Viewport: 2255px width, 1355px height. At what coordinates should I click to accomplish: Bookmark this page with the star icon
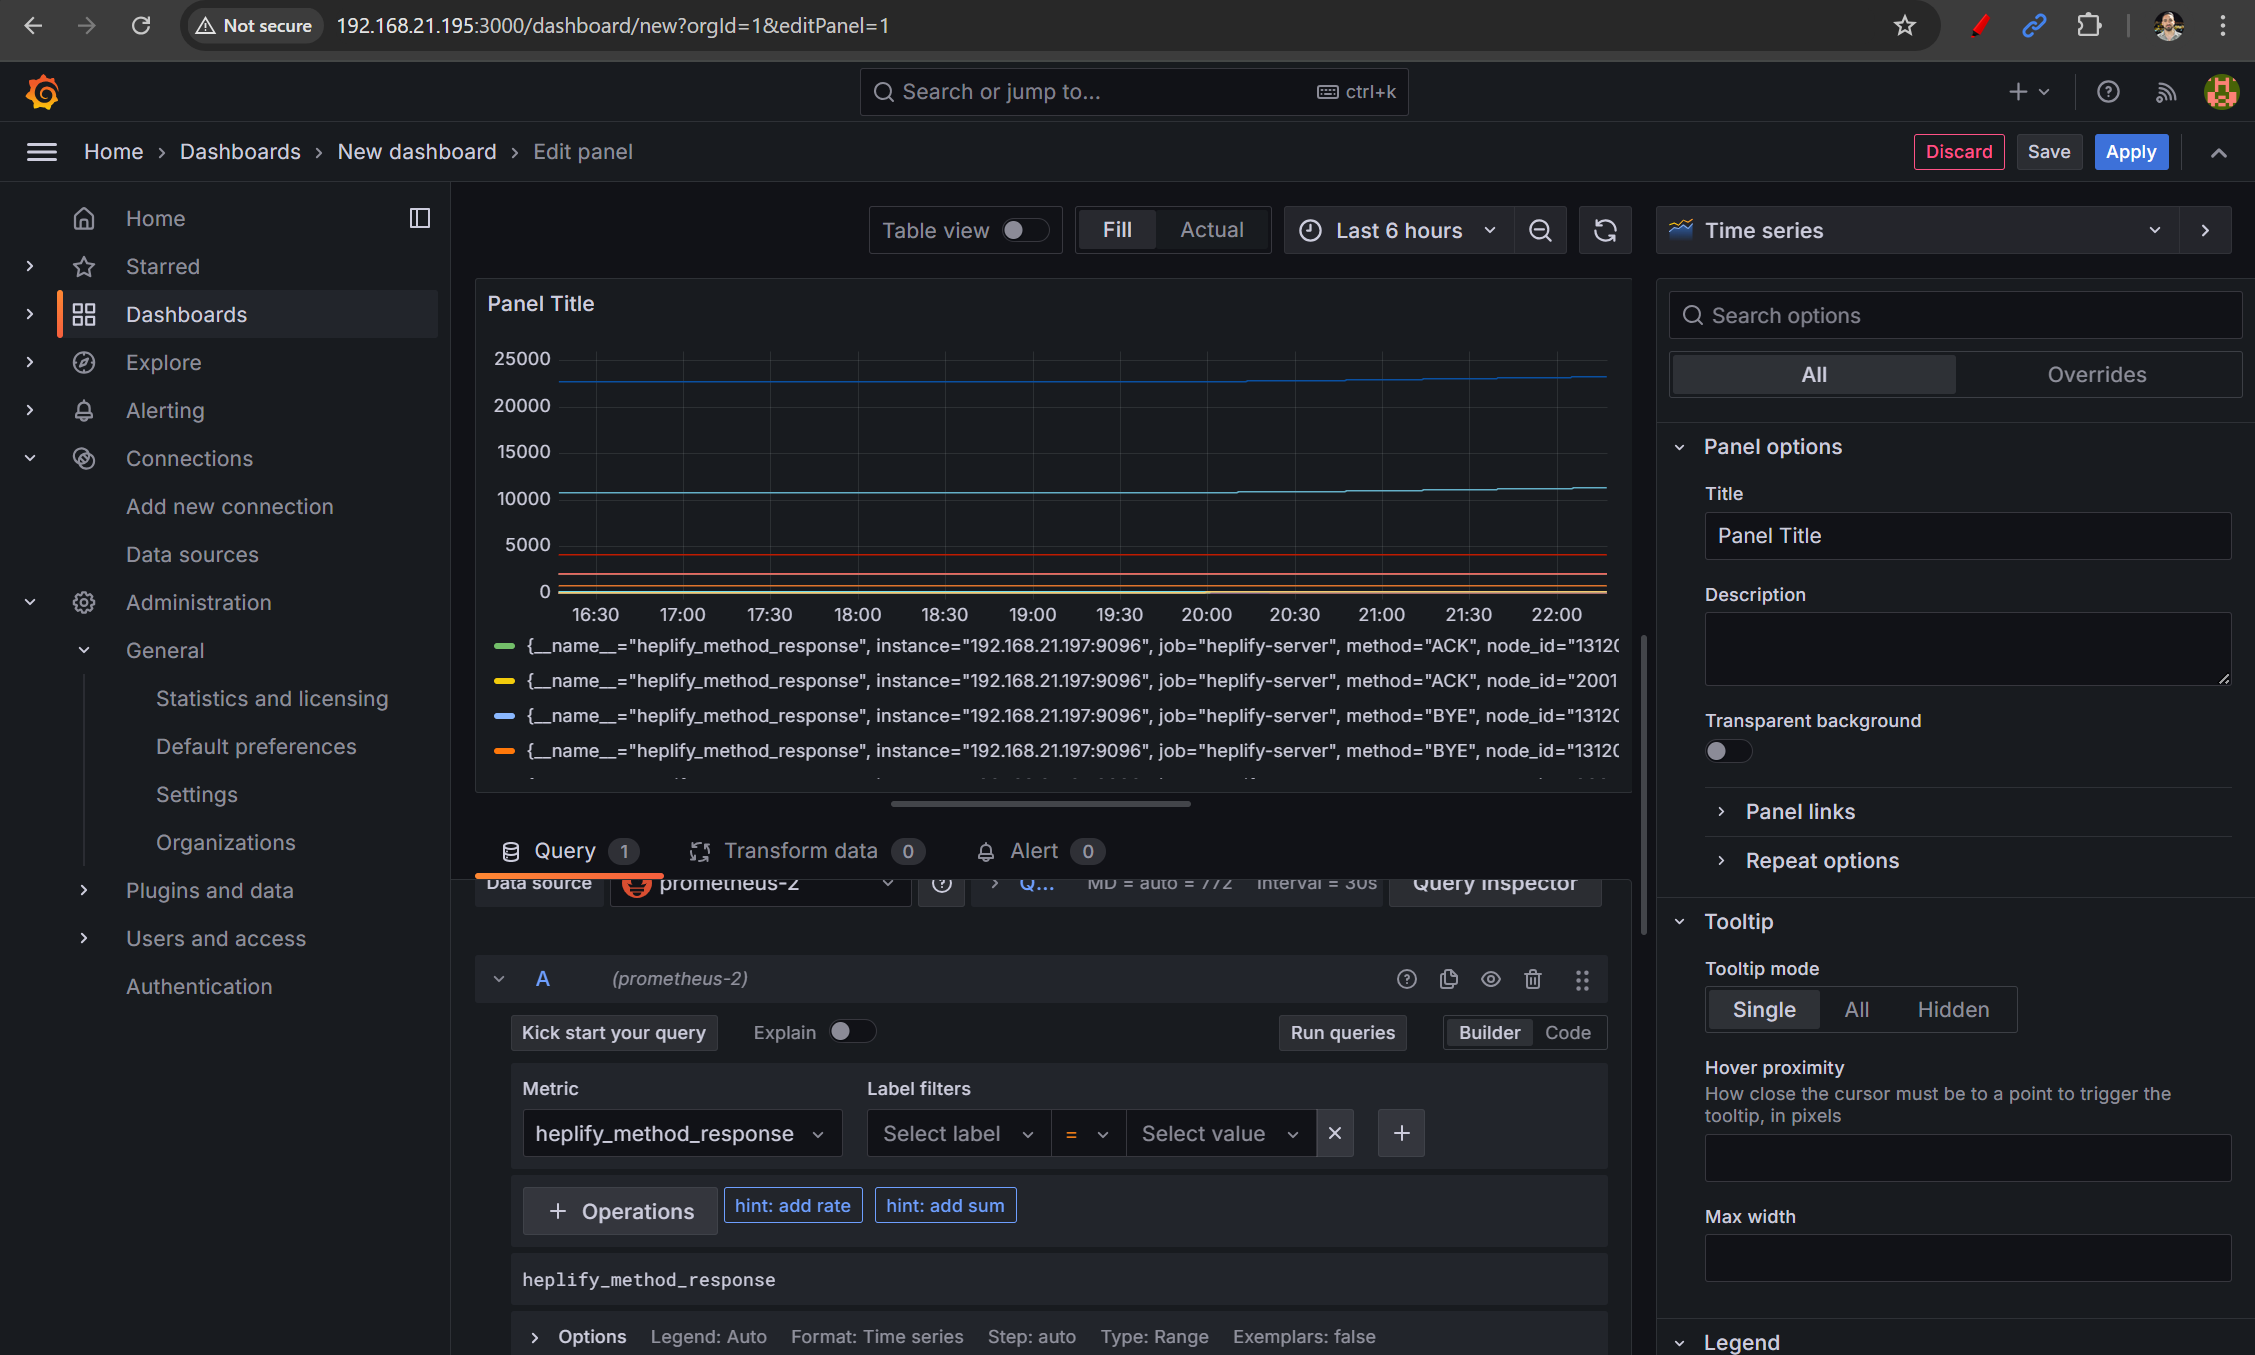click(1904, 26)
